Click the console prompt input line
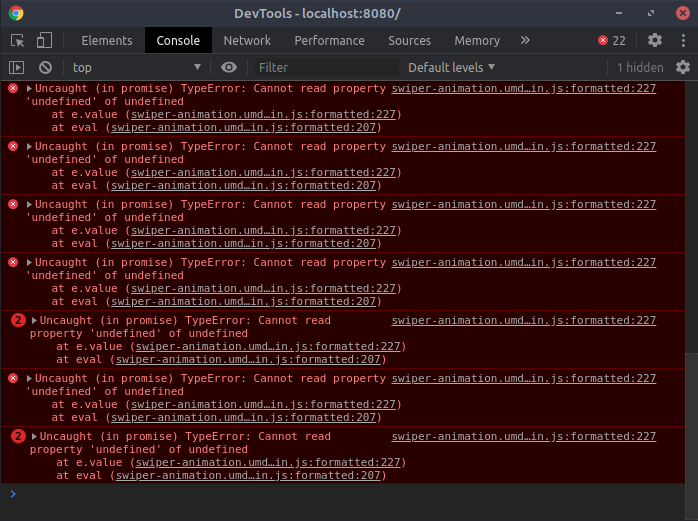This screenshot has height=521, width=698. pyautogui.click(x=343, y=494)
